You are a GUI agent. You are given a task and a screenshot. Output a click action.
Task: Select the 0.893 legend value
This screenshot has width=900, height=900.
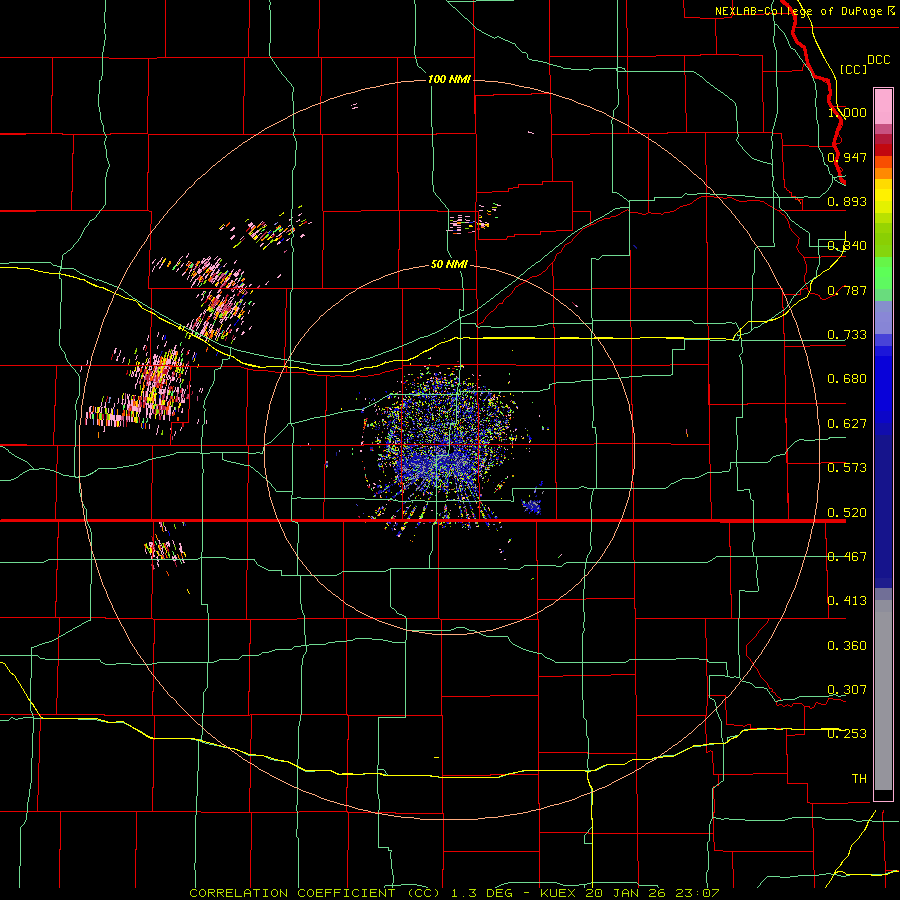(x=847, y=201)
